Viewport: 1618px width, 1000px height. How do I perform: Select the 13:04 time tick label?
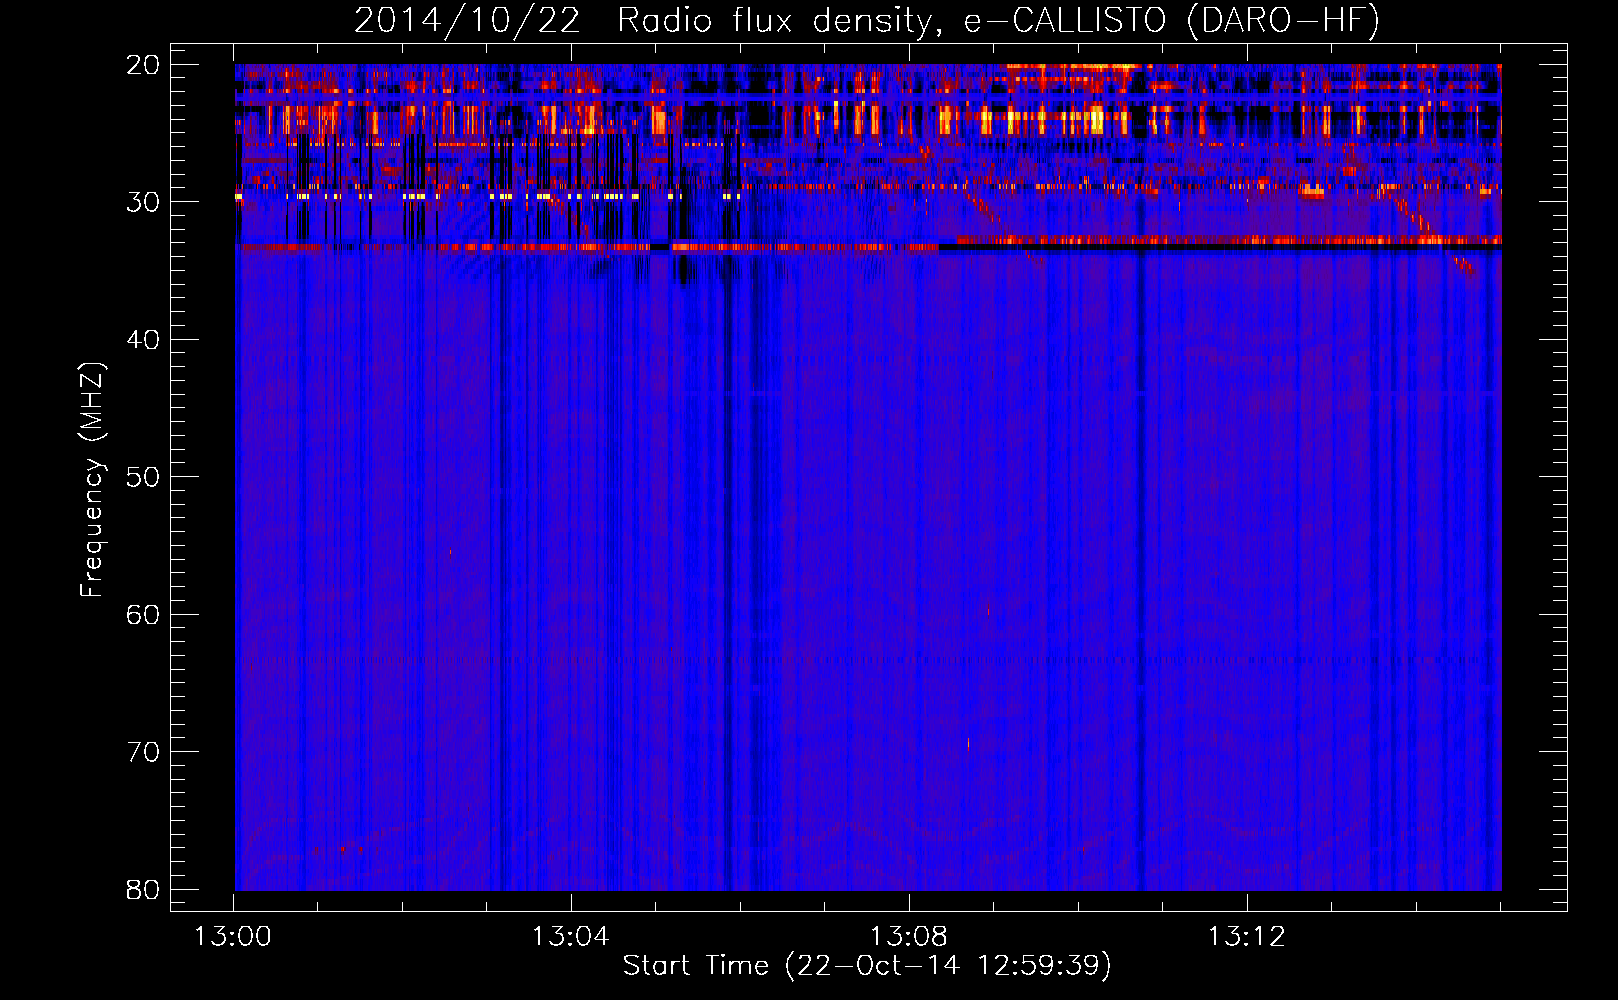tap(570, 937)
